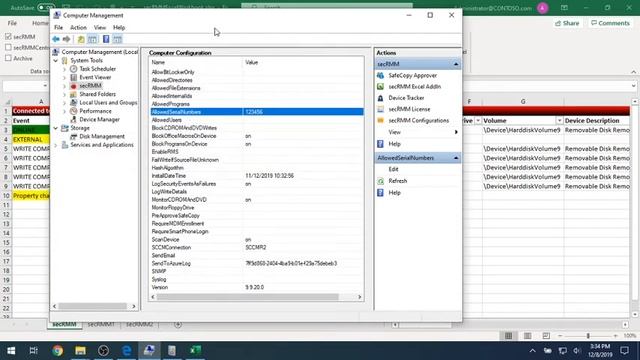Collapse Storage tree node

click(56, 128)
